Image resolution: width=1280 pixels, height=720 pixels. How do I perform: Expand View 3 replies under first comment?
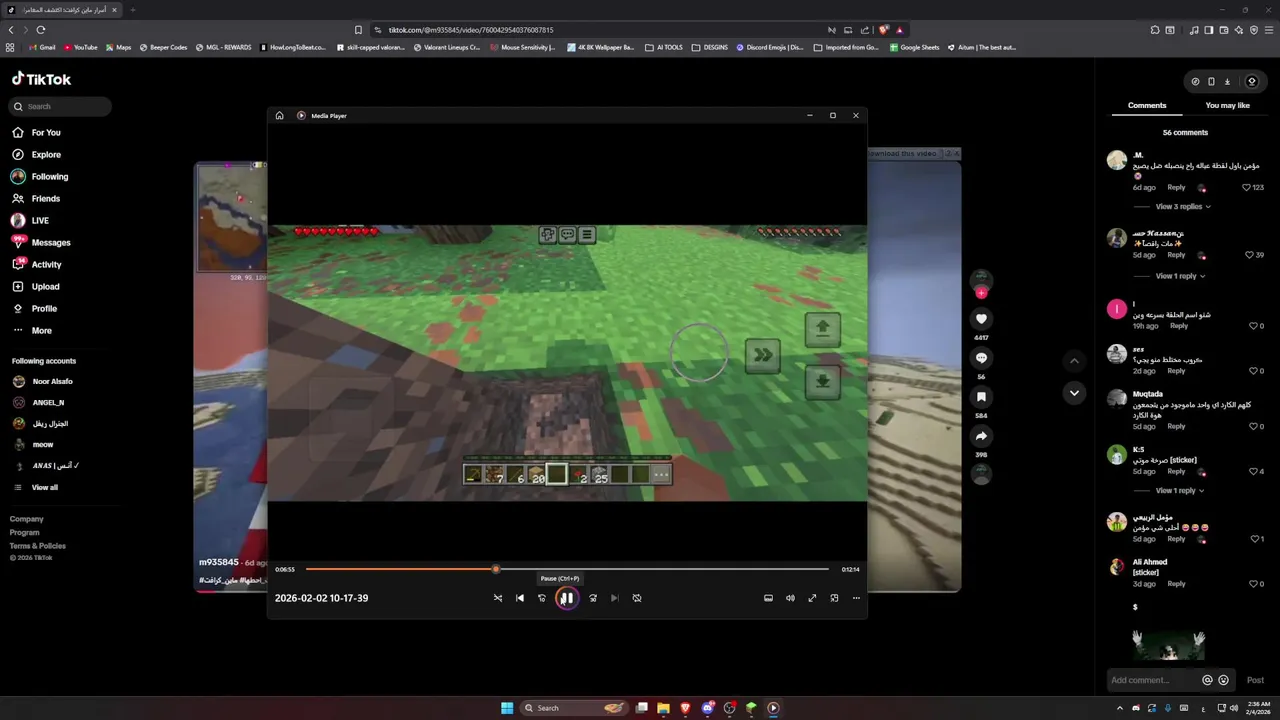[1183, 206]
